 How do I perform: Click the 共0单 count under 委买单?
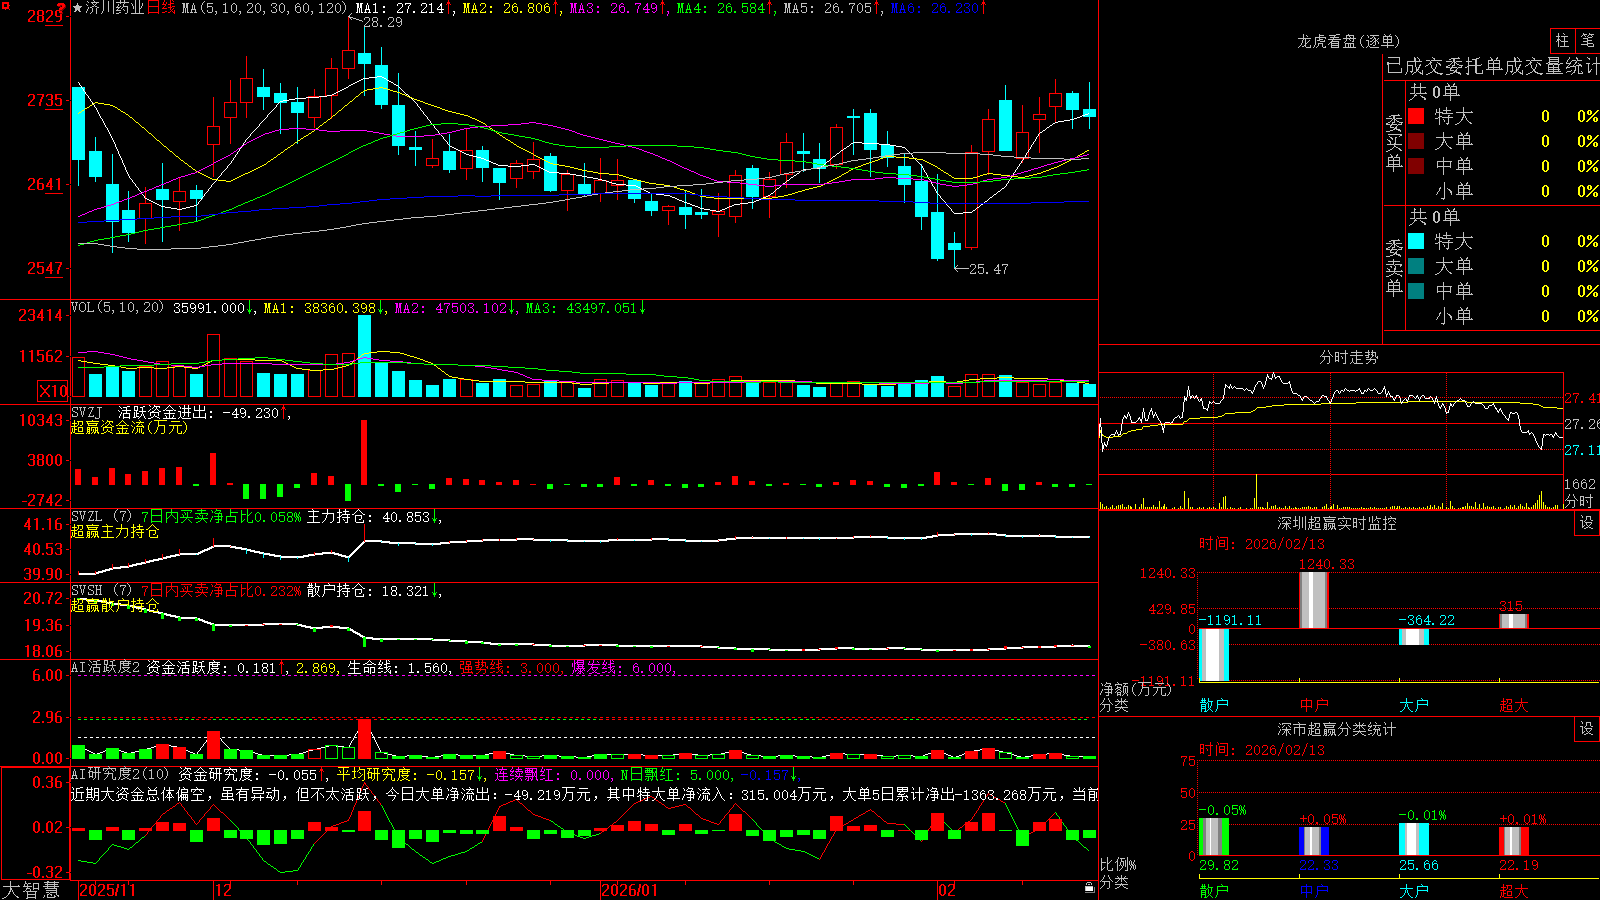pyautogui.click(x=1434, y=91)
